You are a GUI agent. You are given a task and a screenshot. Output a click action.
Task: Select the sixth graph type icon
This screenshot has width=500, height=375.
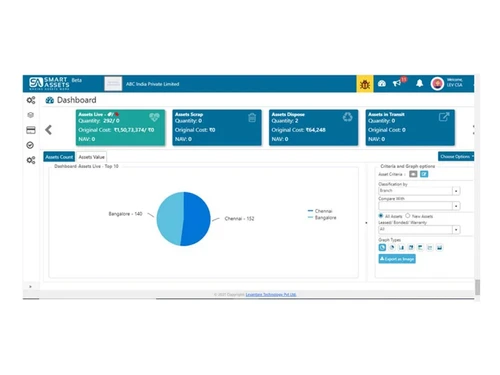pos(430,247)
